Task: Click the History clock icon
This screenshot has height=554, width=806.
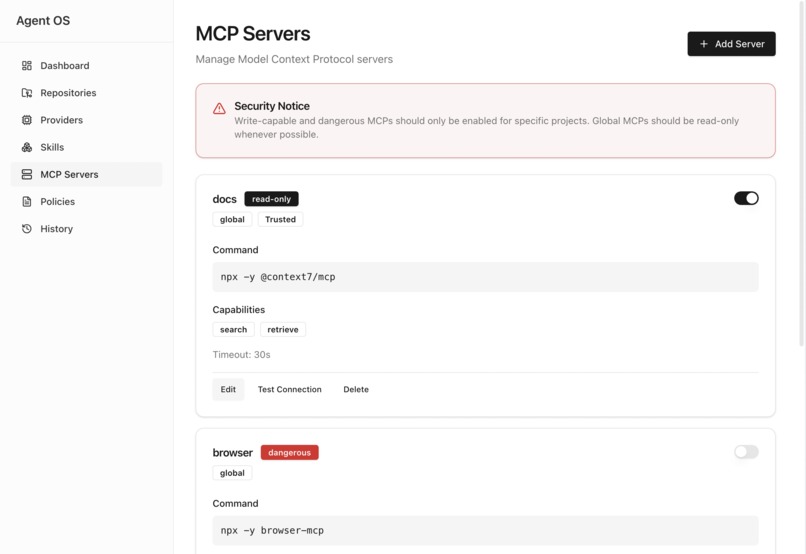Action: tap(27, 229)
